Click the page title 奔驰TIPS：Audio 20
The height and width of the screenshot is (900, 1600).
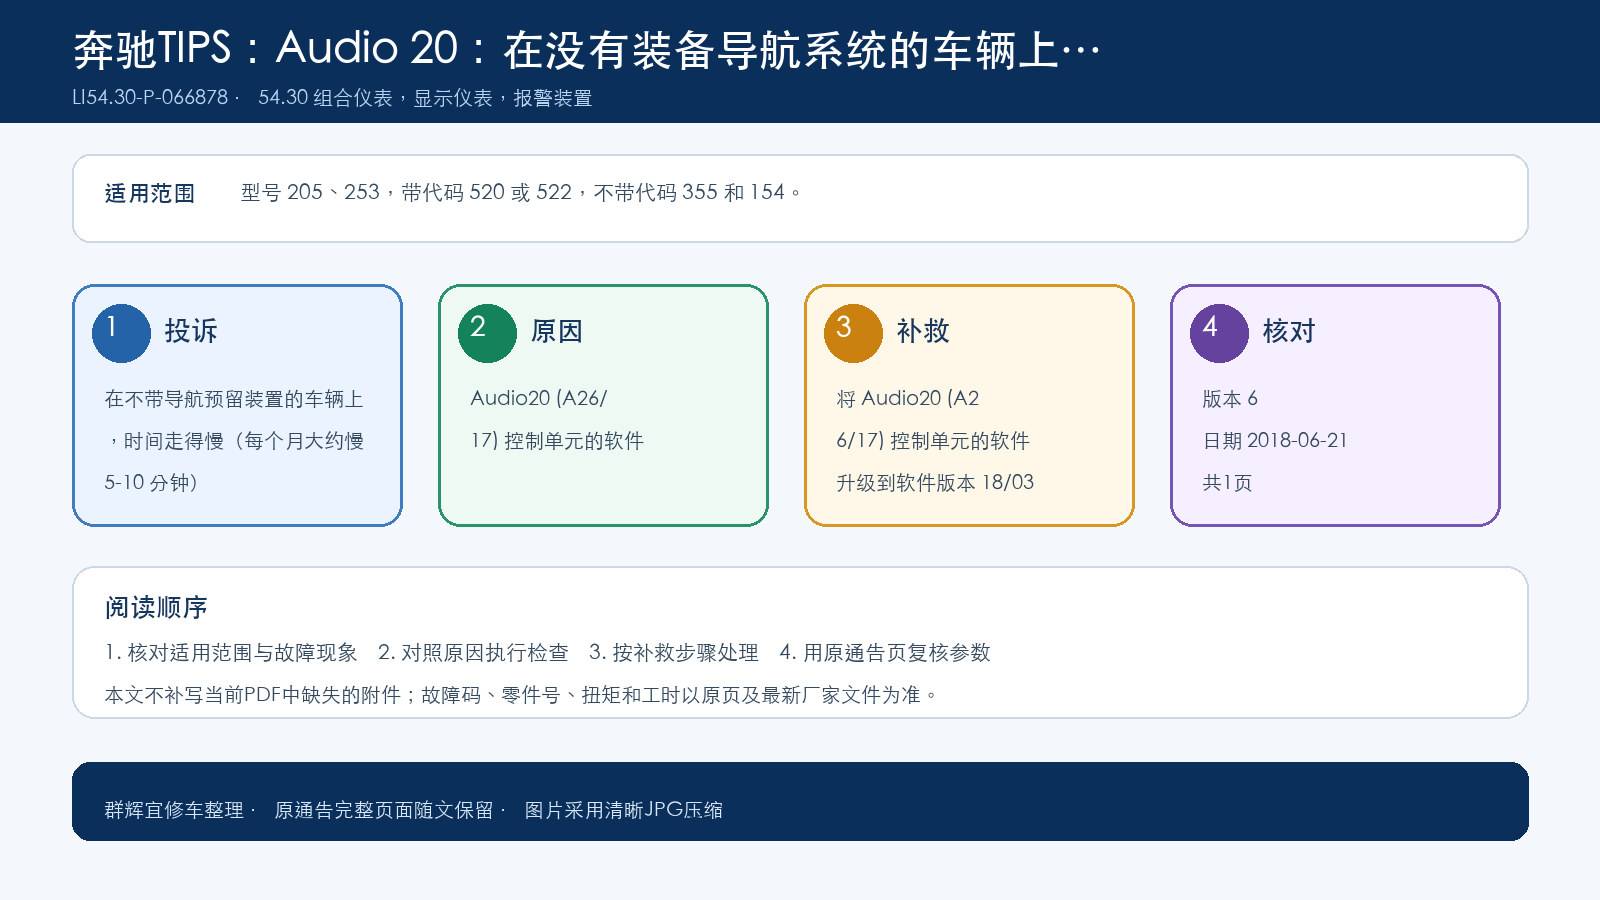(x=265, y=49)
